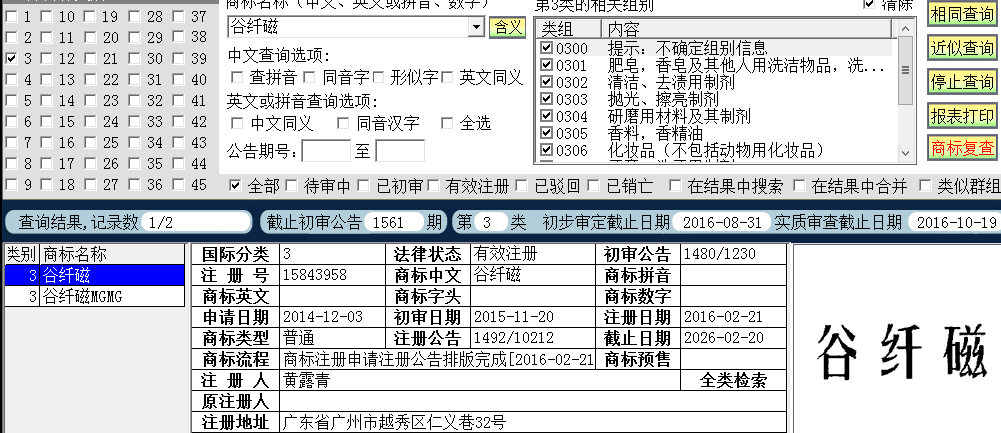The width and height of the screenshot is (1001, 433).
Task: Click the 全类检索 button
Action: [734, 381]
